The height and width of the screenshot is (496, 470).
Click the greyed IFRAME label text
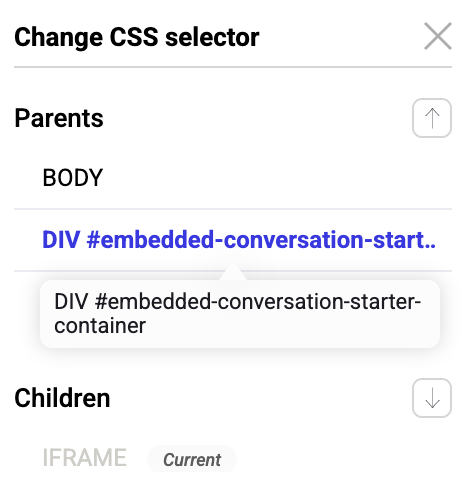(x=85, y=458)
